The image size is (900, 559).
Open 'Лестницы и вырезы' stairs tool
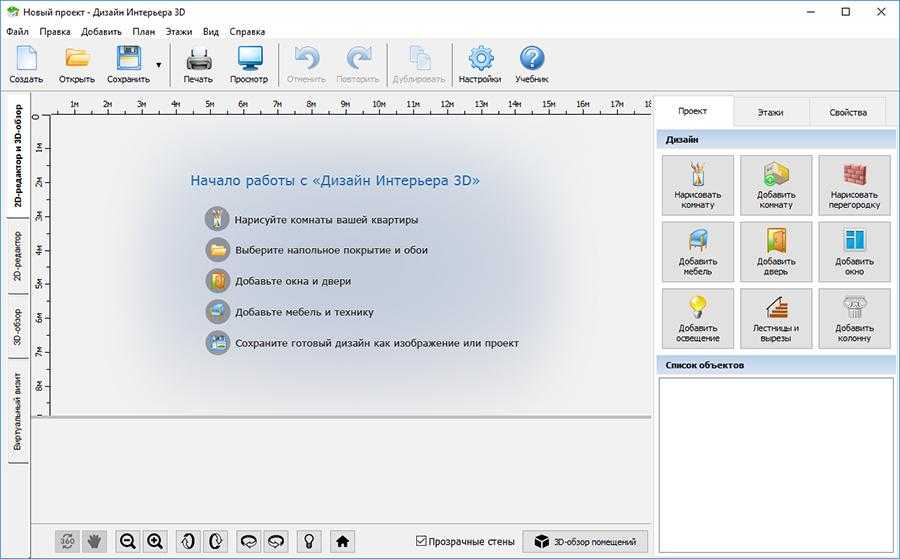(x=775, y=318)
